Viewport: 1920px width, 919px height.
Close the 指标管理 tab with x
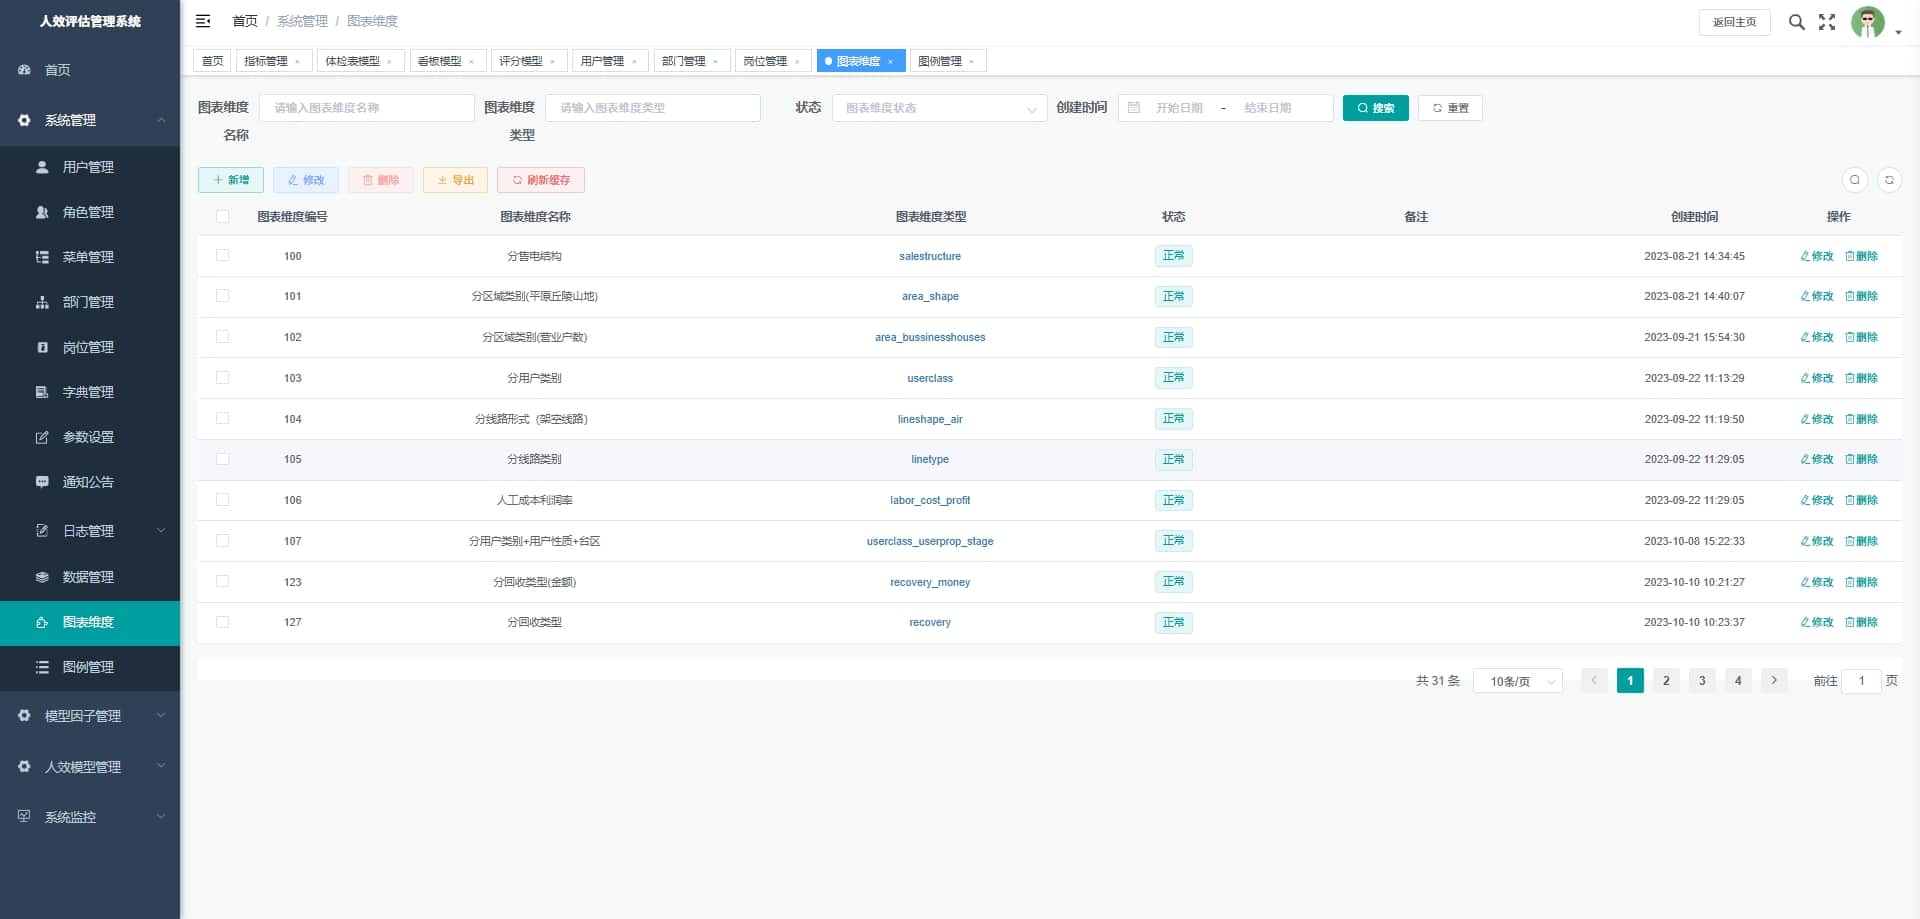(297, 62)
